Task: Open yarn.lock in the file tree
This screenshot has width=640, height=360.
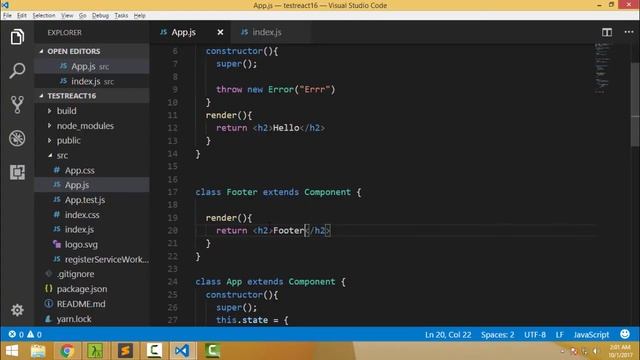Action: point(92,319)
